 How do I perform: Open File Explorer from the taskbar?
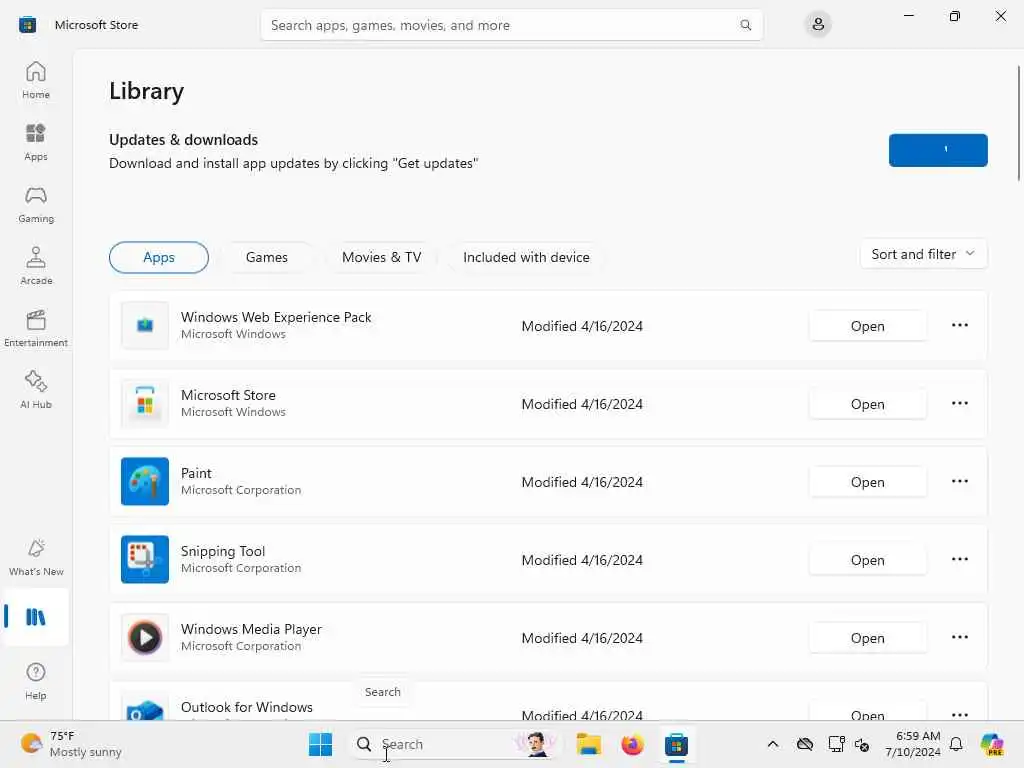click(x=588, y=744)
